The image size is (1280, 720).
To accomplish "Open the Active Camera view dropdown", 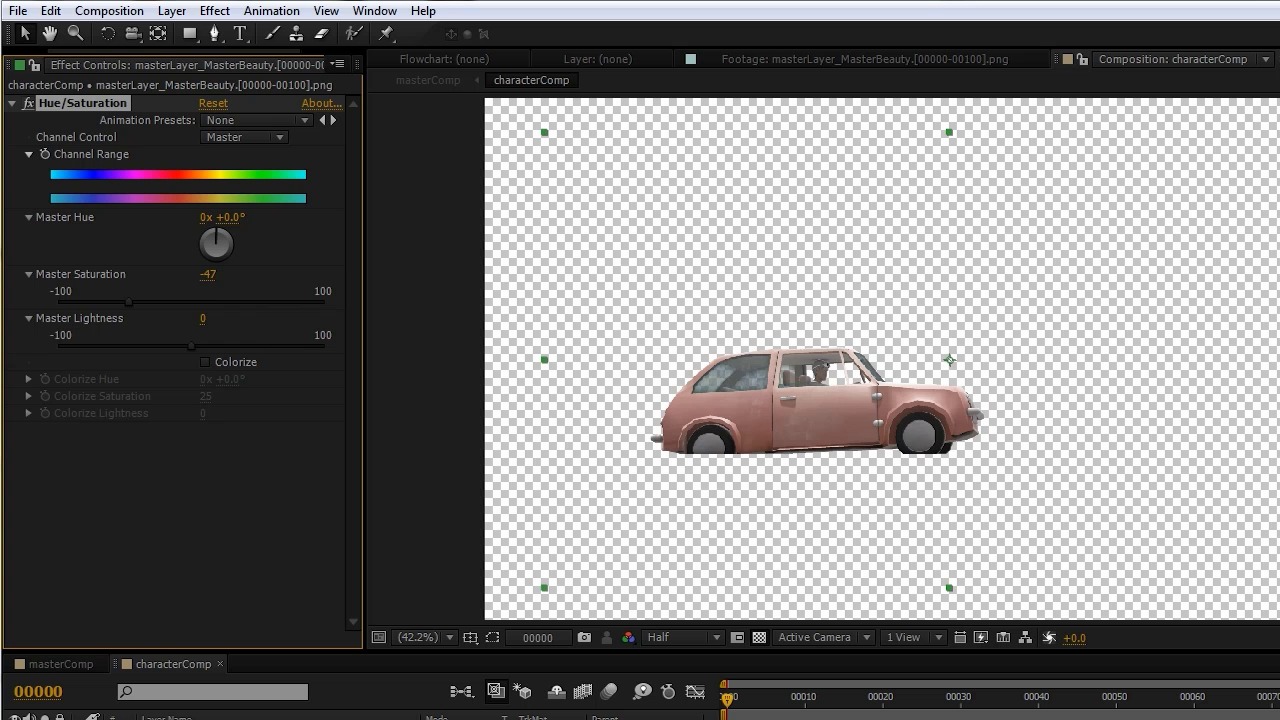I will (x=825, y=637).
